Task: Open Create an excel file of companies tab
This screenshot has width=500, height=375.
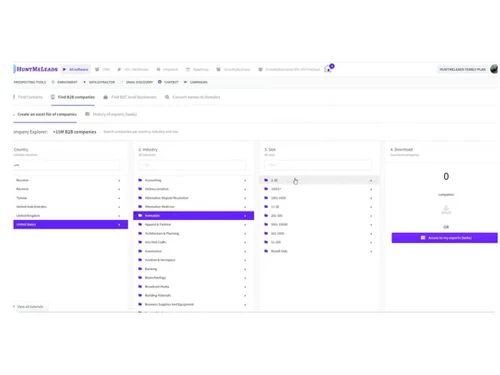Action: (x=45, y=114)
